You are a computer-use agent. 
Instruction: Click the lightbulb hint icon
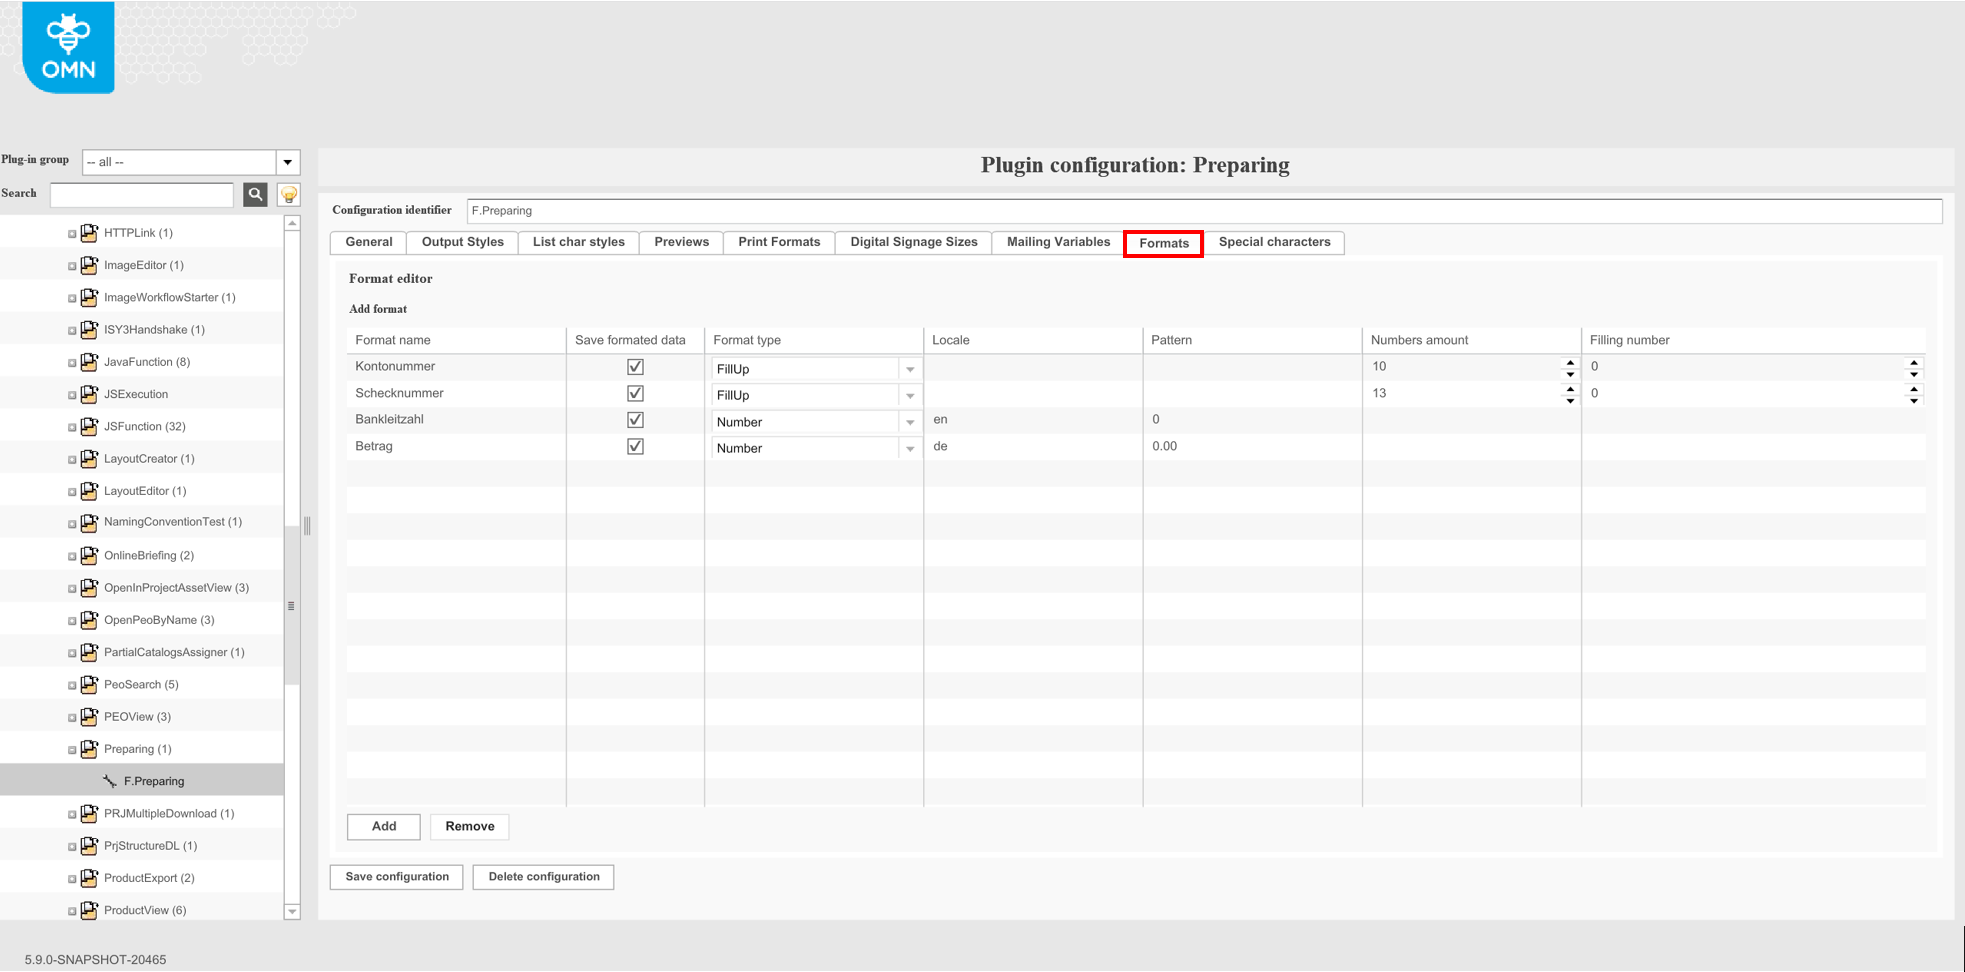tap(289, 194)
